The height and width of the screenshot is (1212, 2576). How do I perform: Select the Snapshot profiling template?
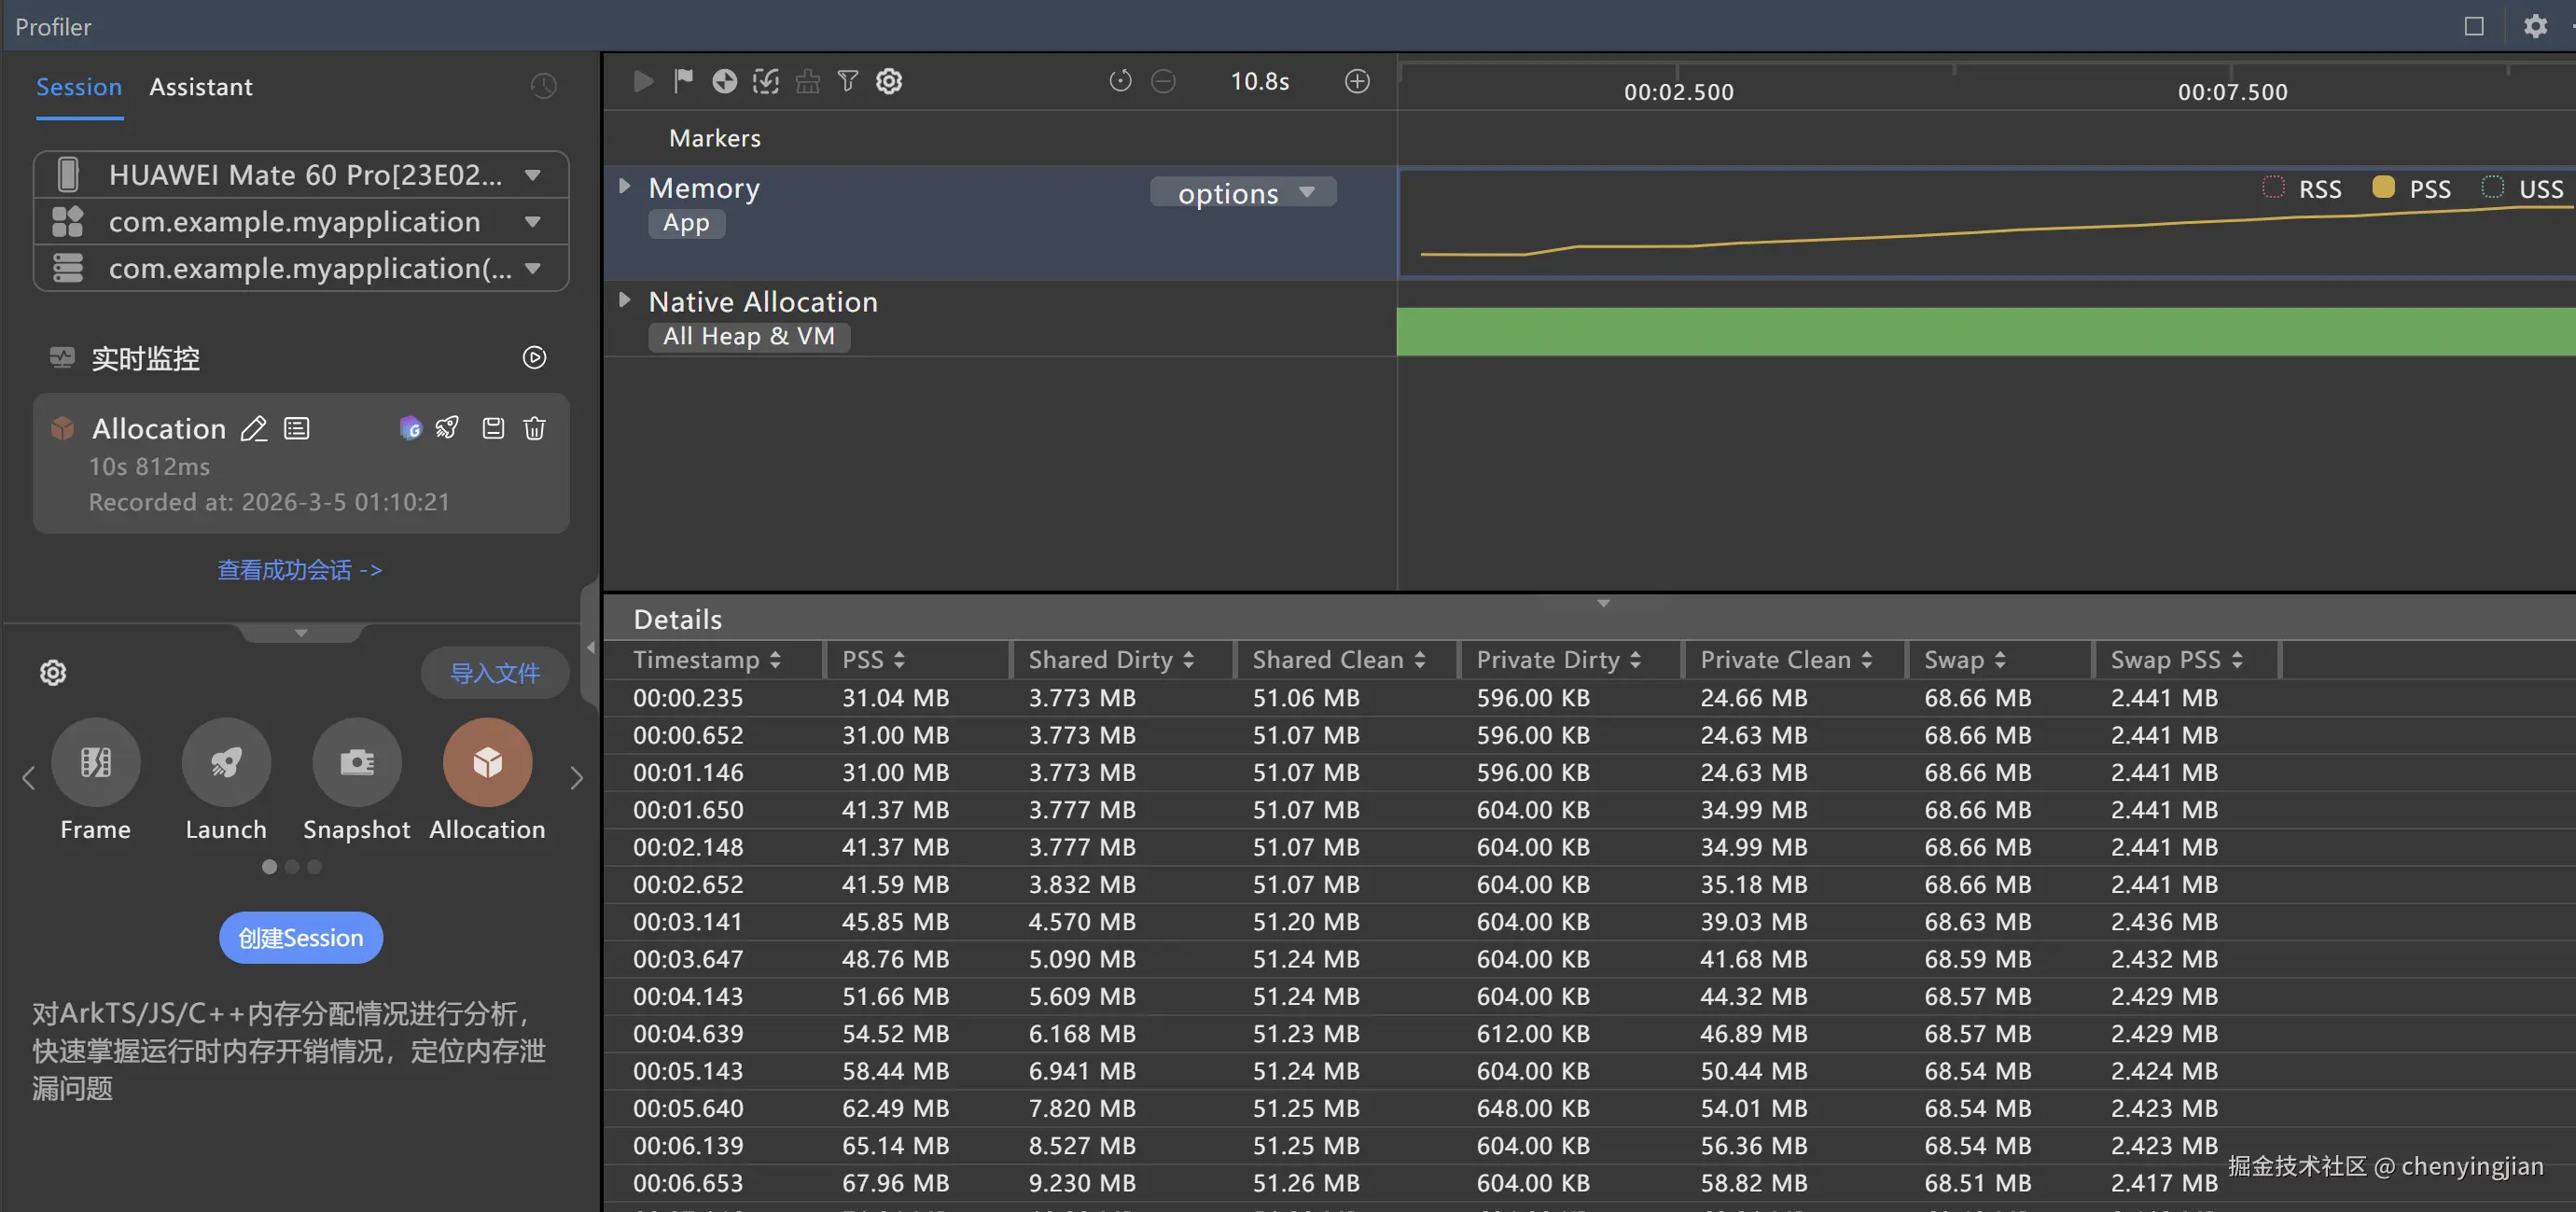pos(357,763)
